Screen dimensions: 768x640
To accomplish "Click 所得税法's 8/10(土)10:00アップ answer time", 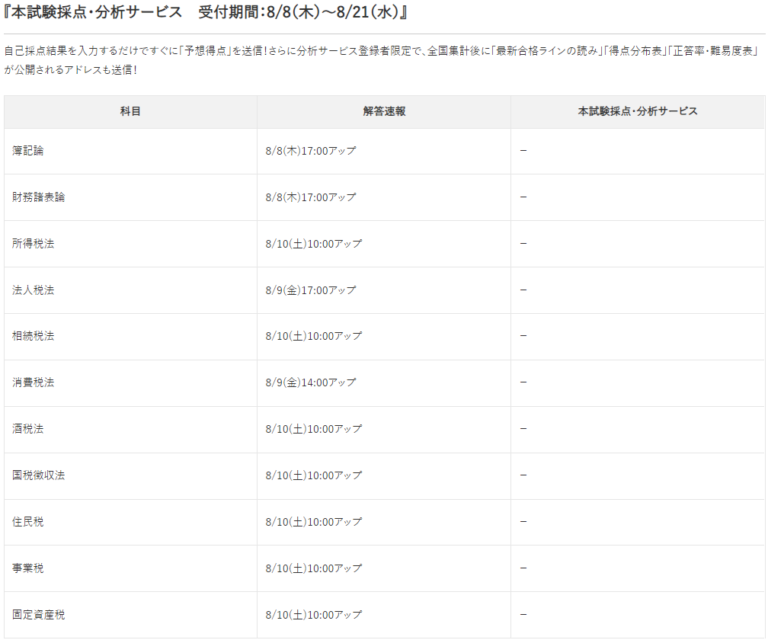I will click(313, 243).
